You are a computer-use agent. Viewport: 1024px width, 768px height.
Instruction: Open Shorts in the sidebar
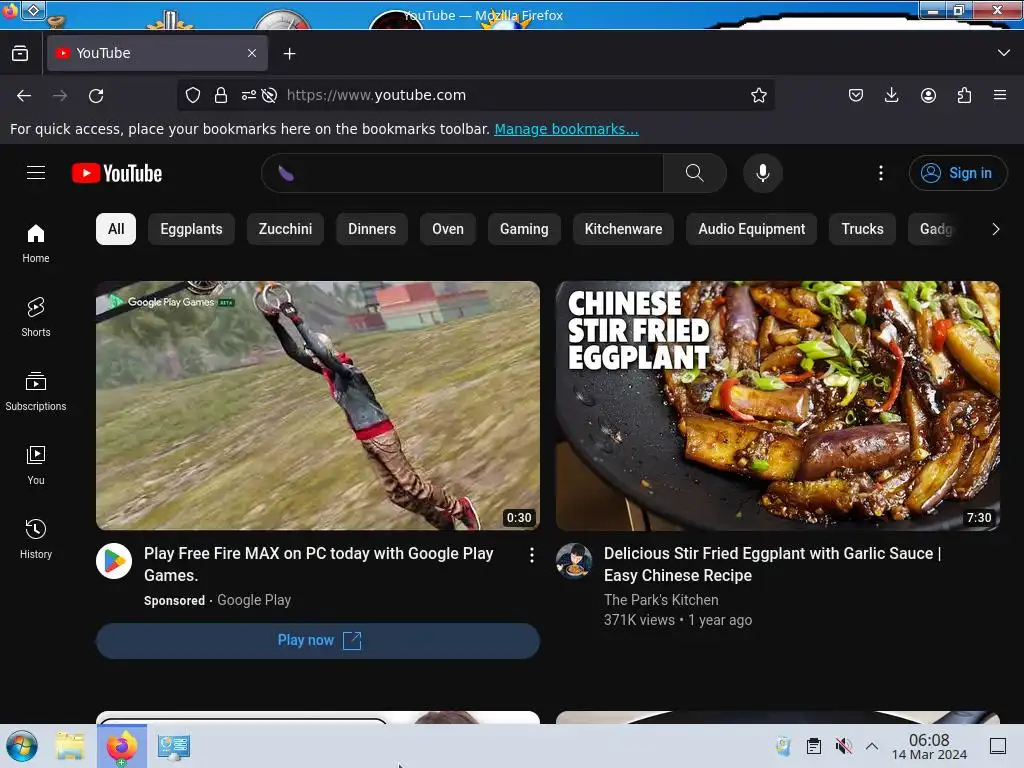[36, 317]
